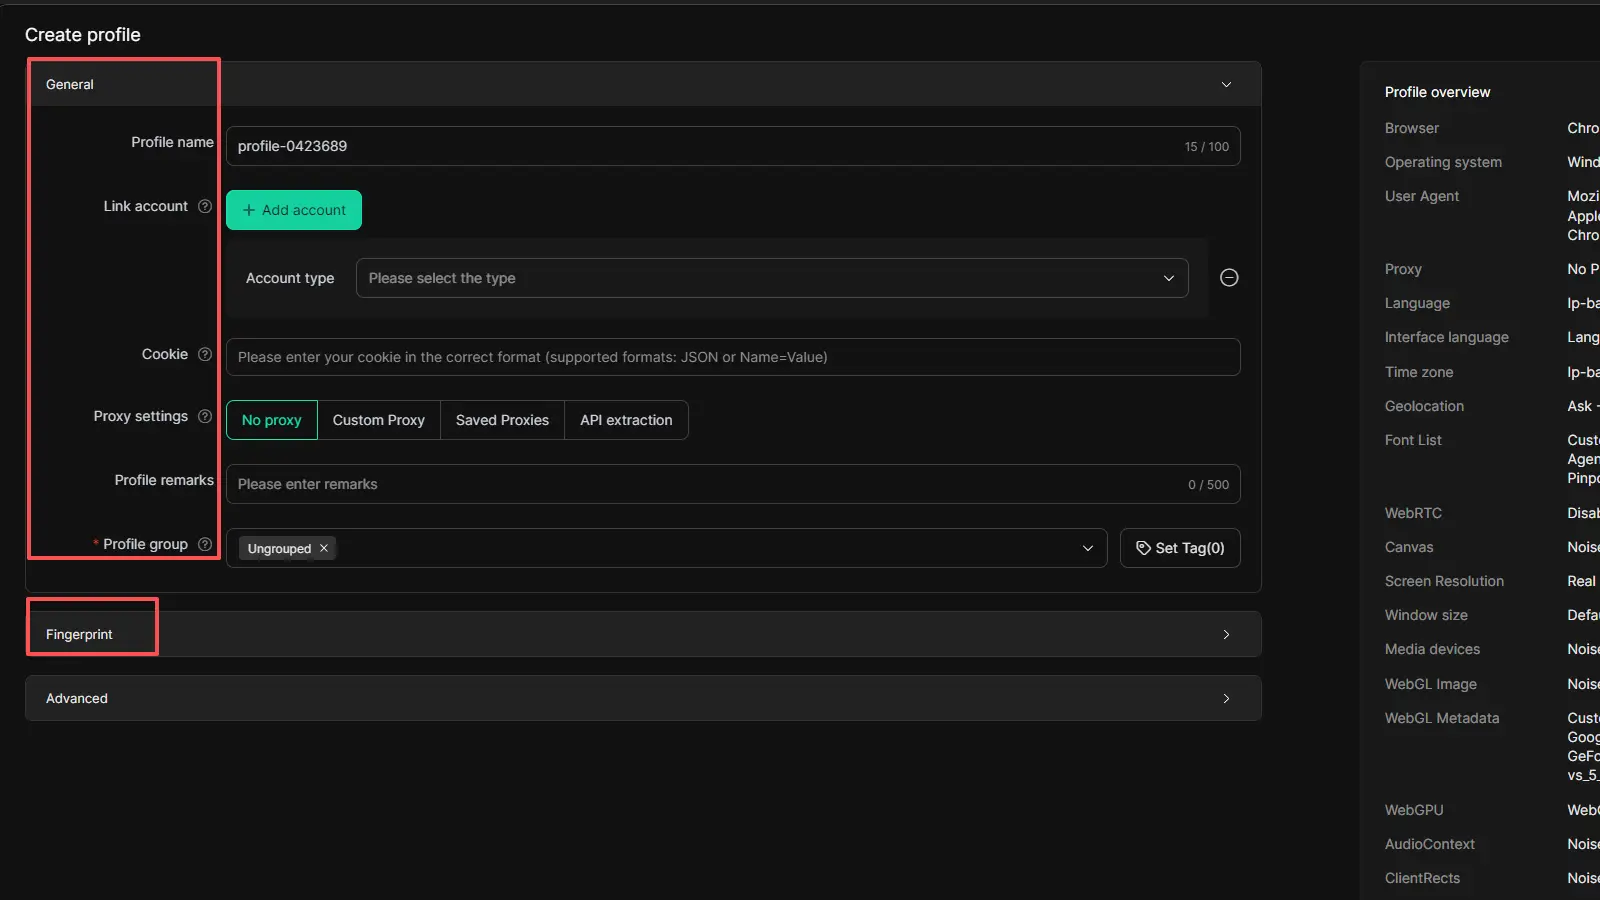Click the Profile remarks text field

[x=700, y=484]
